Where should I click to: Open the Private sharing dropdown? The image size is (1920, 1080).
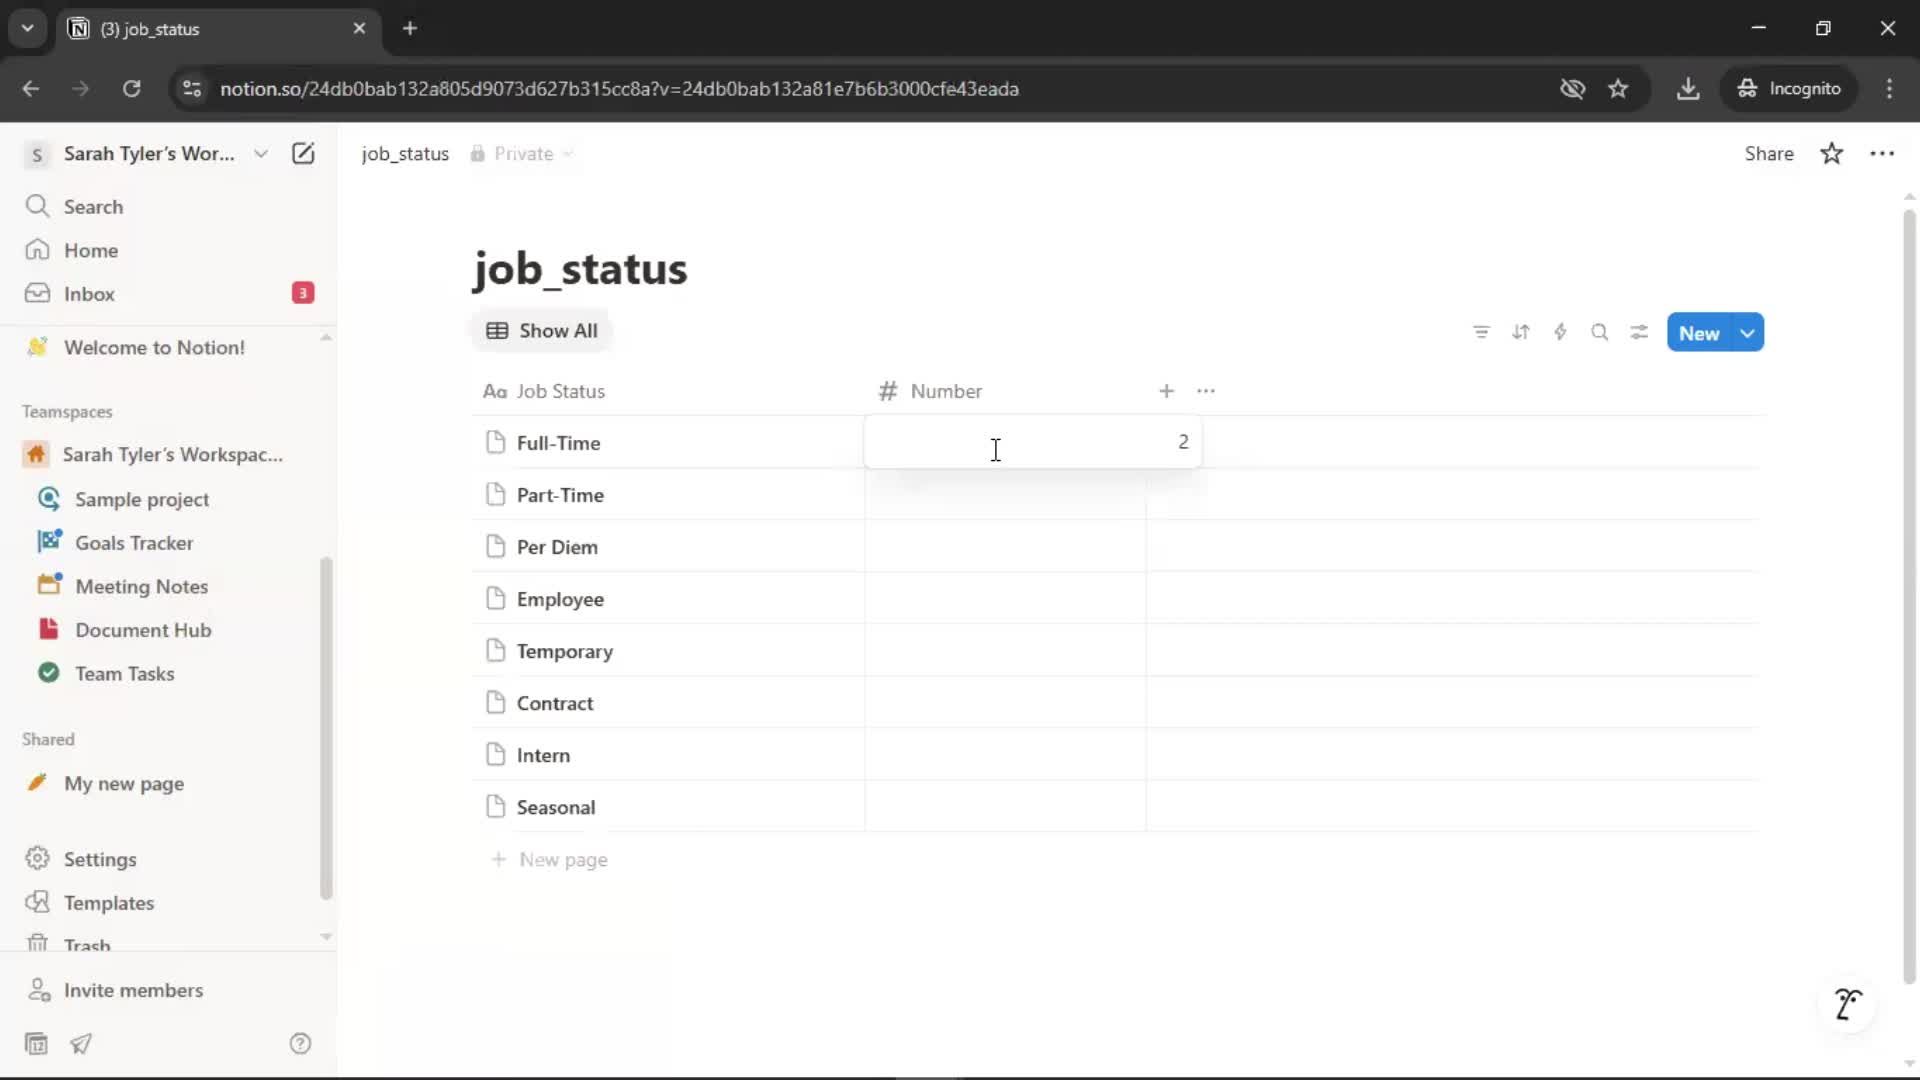click(521, 154)
